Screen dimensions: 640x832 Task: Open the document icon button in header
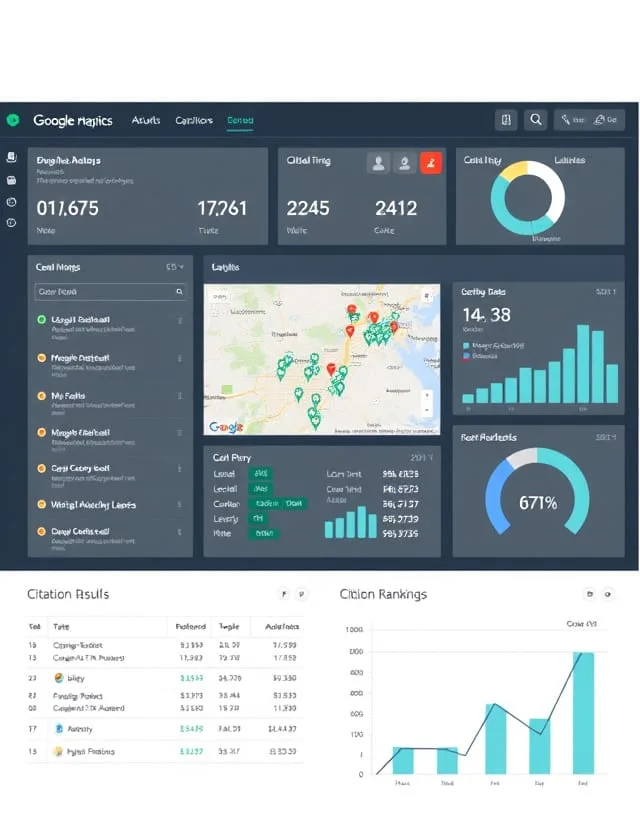click(506, 120)
